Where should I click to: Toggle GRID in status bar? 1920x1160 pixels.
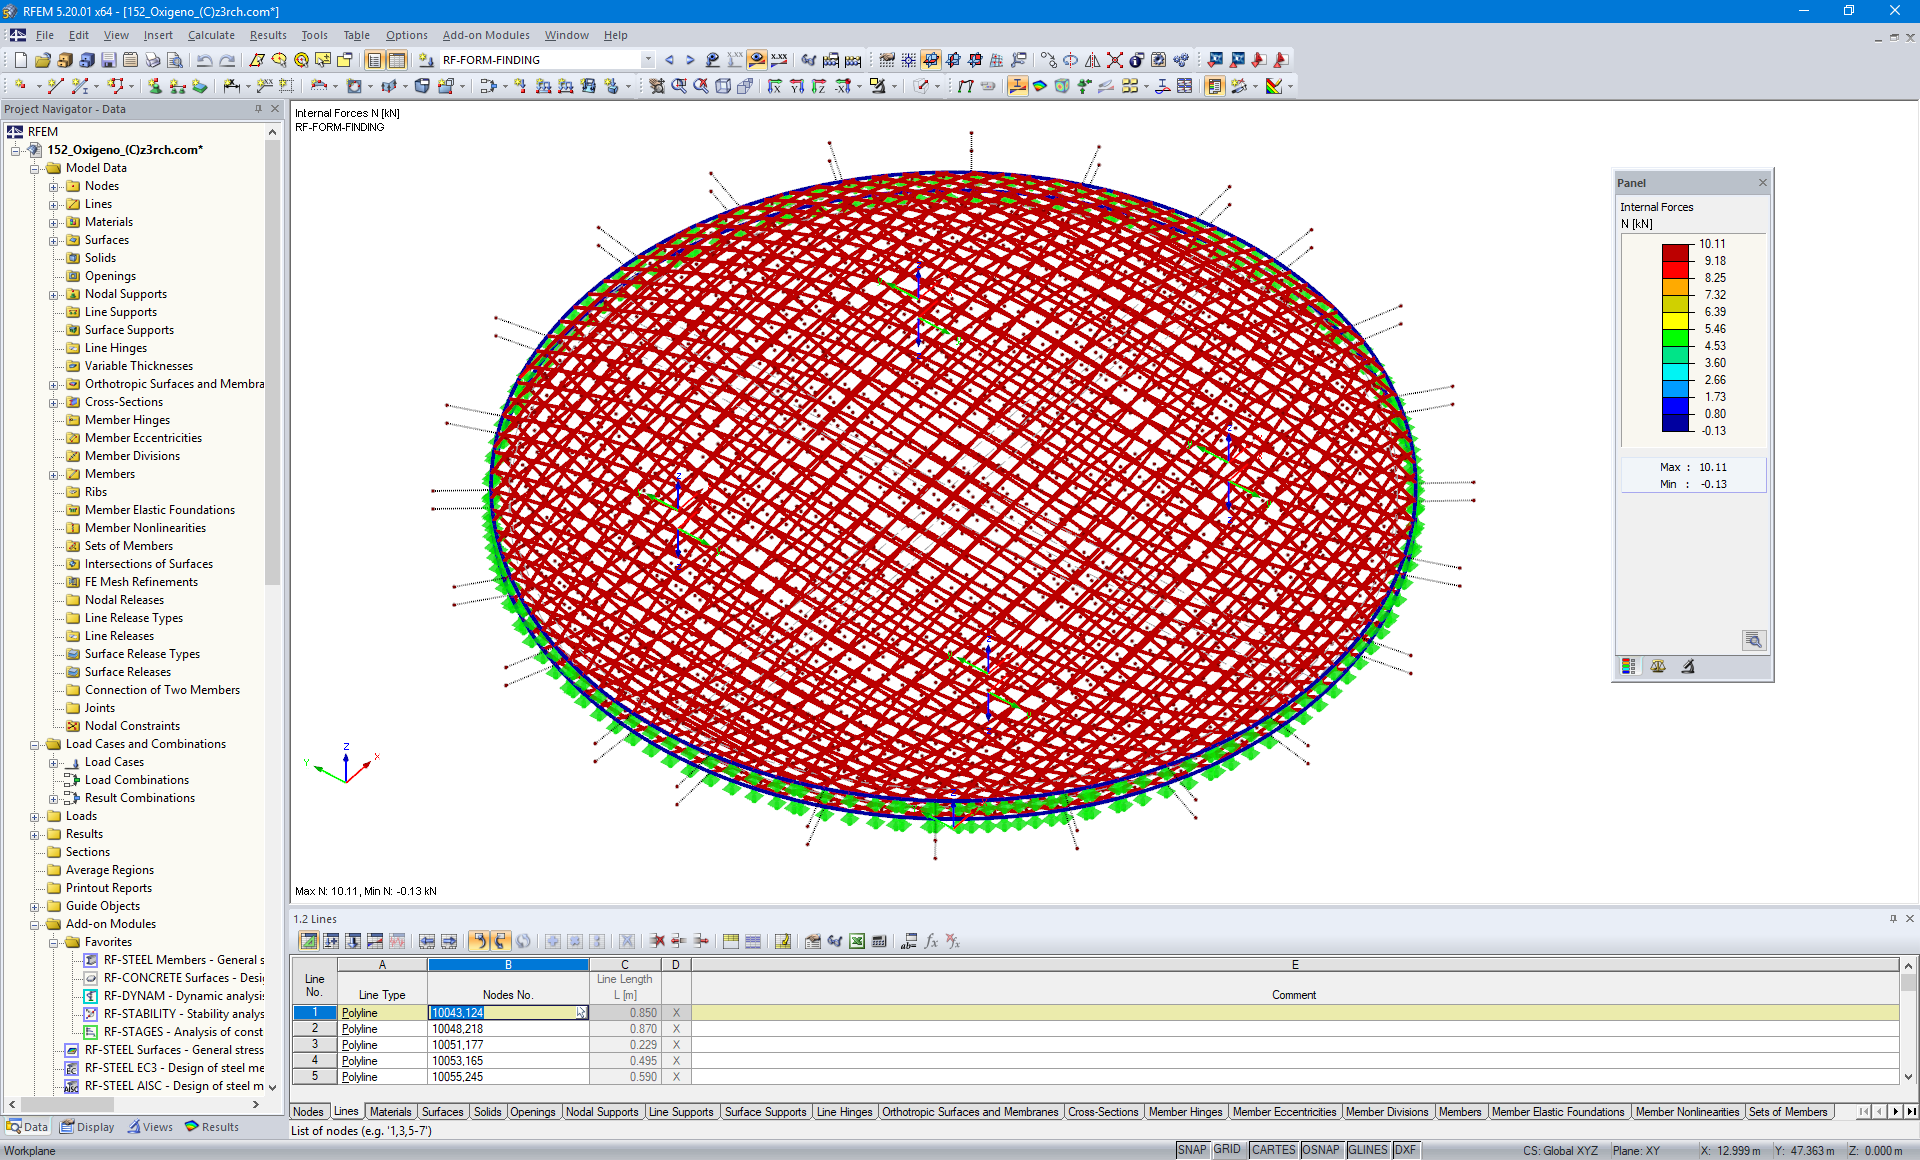point(1227,1150)
